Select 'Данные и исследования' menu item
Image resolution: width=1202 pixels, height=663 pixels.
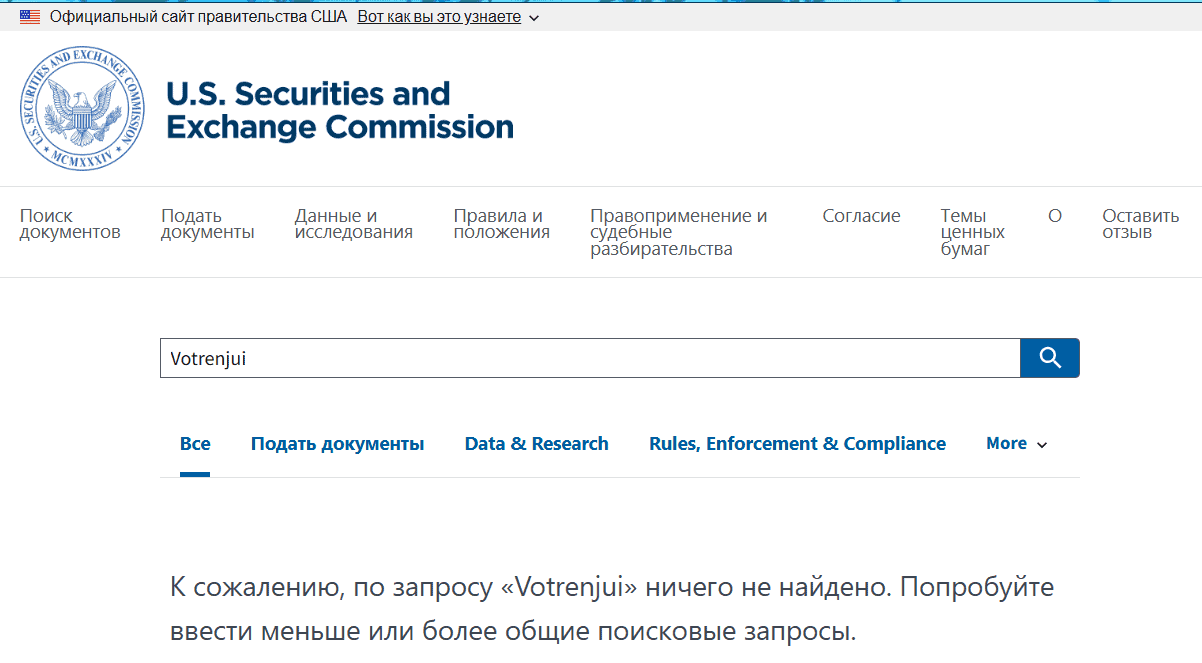click(x=353, y=224)
